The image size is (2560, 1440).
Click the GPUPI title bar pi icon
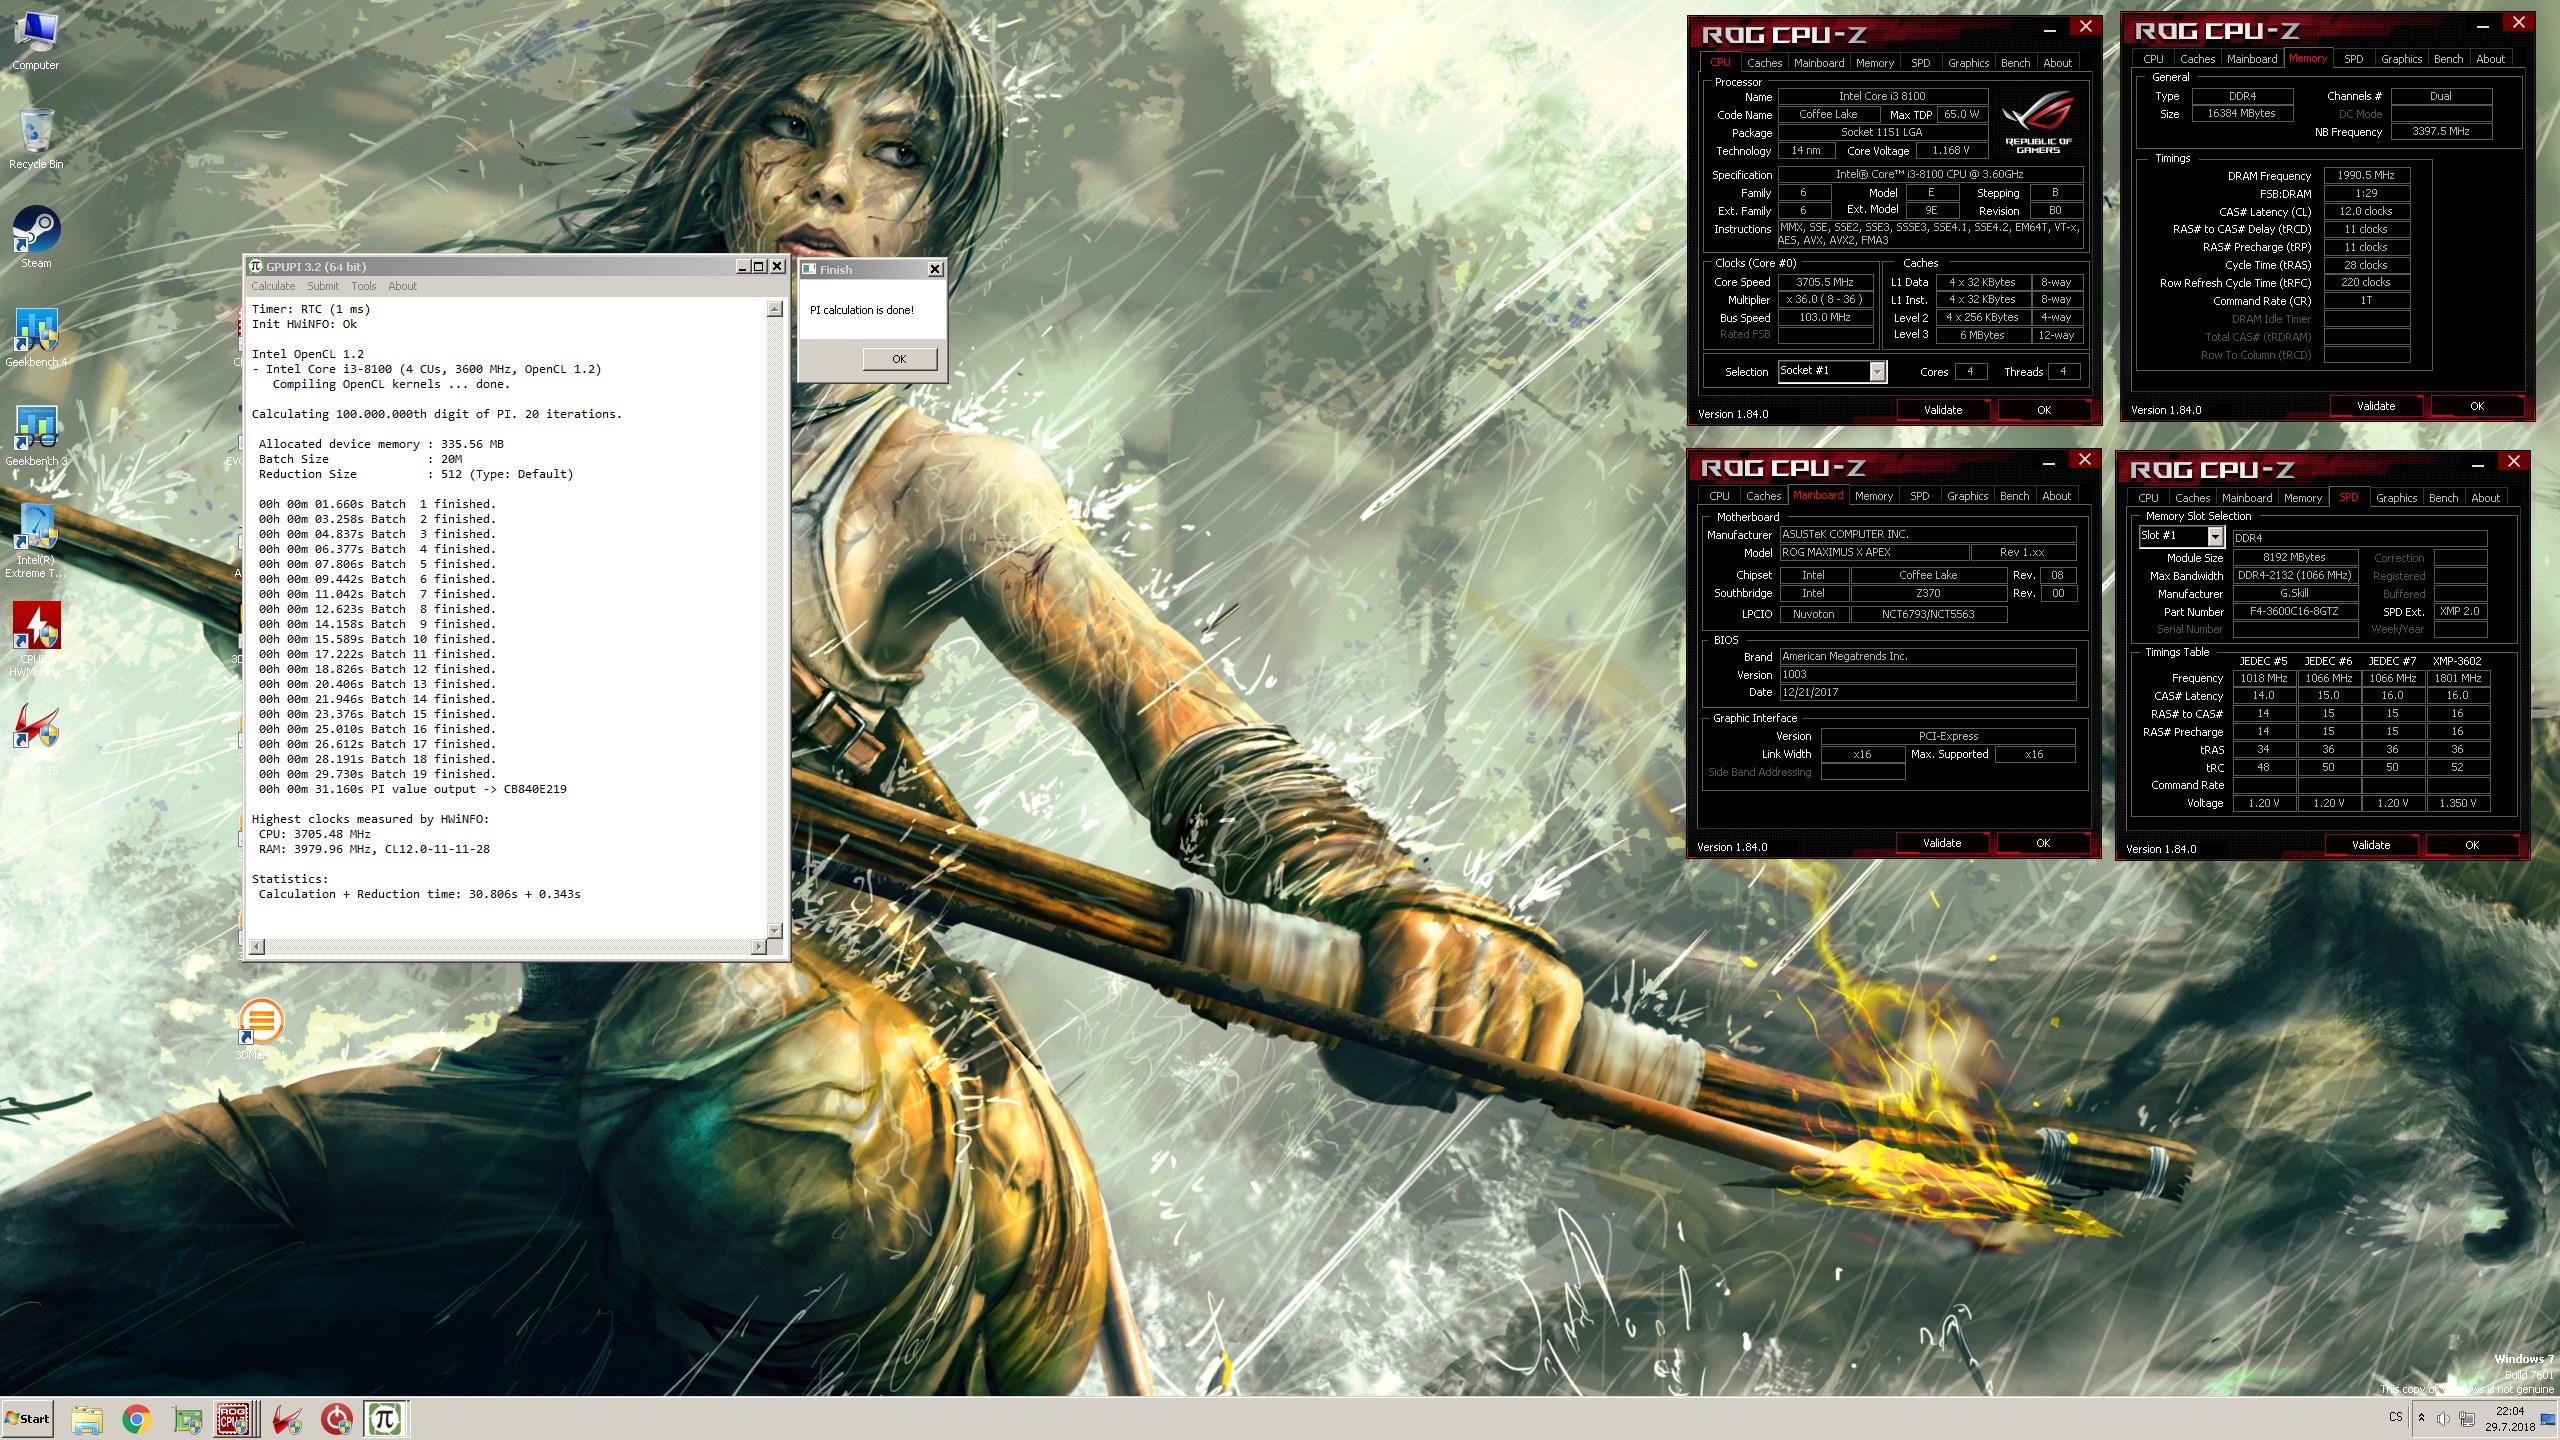point(256,266)
